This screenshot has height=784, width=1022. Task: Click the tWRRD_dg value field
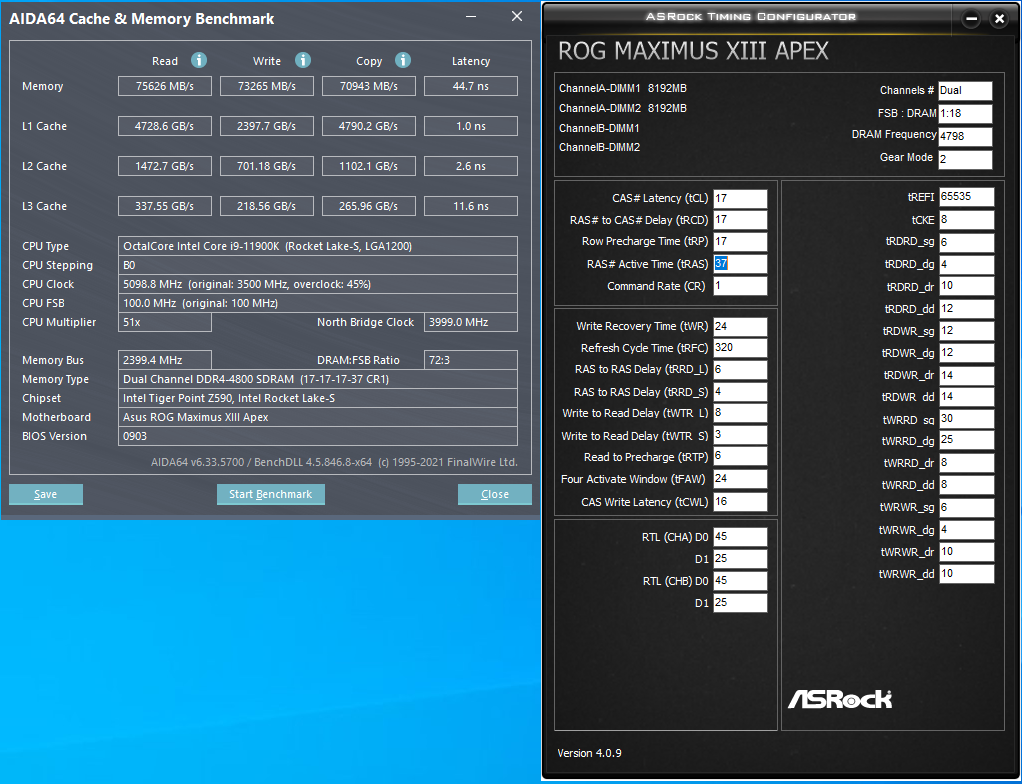pos(966,440)
